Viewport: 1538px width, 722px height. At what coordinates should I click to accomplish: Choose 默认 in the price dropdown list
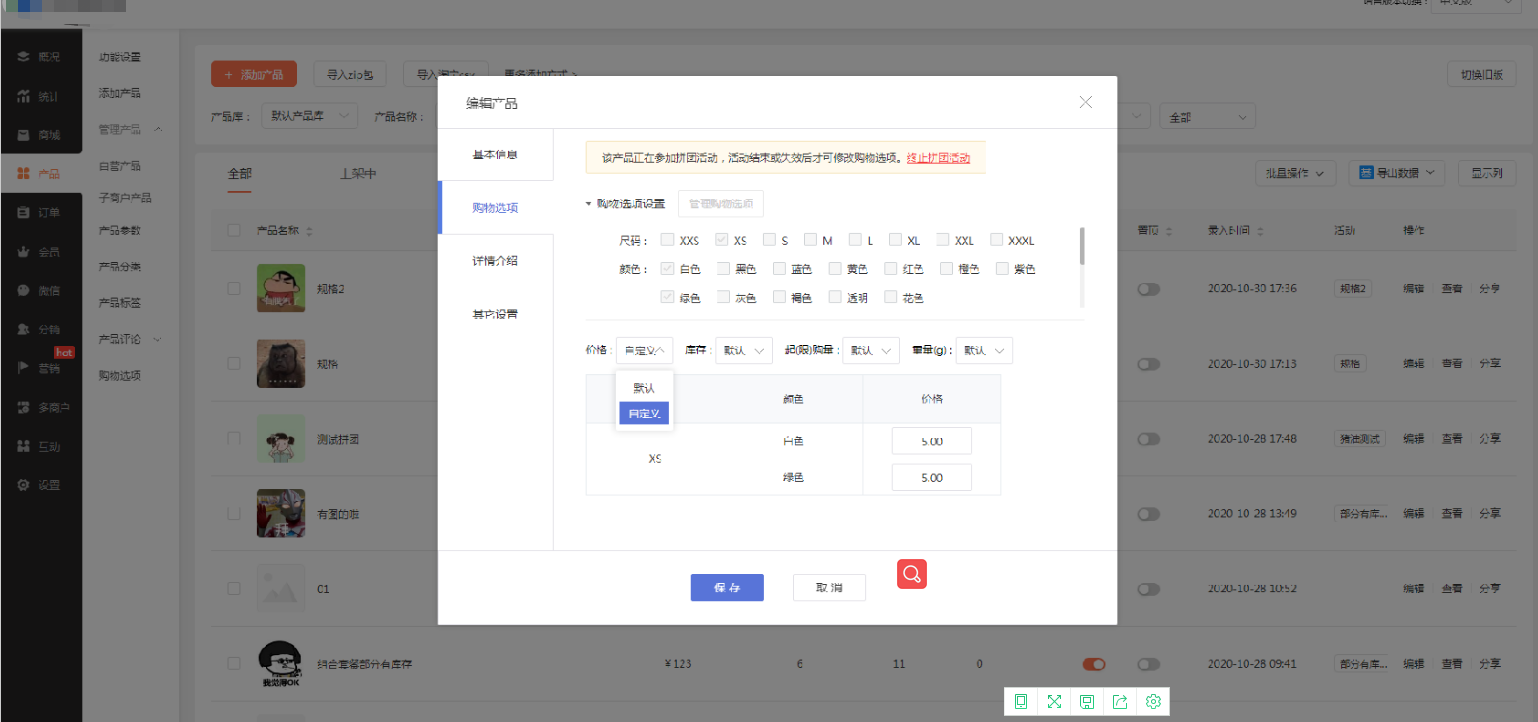[x=644, y=388]
